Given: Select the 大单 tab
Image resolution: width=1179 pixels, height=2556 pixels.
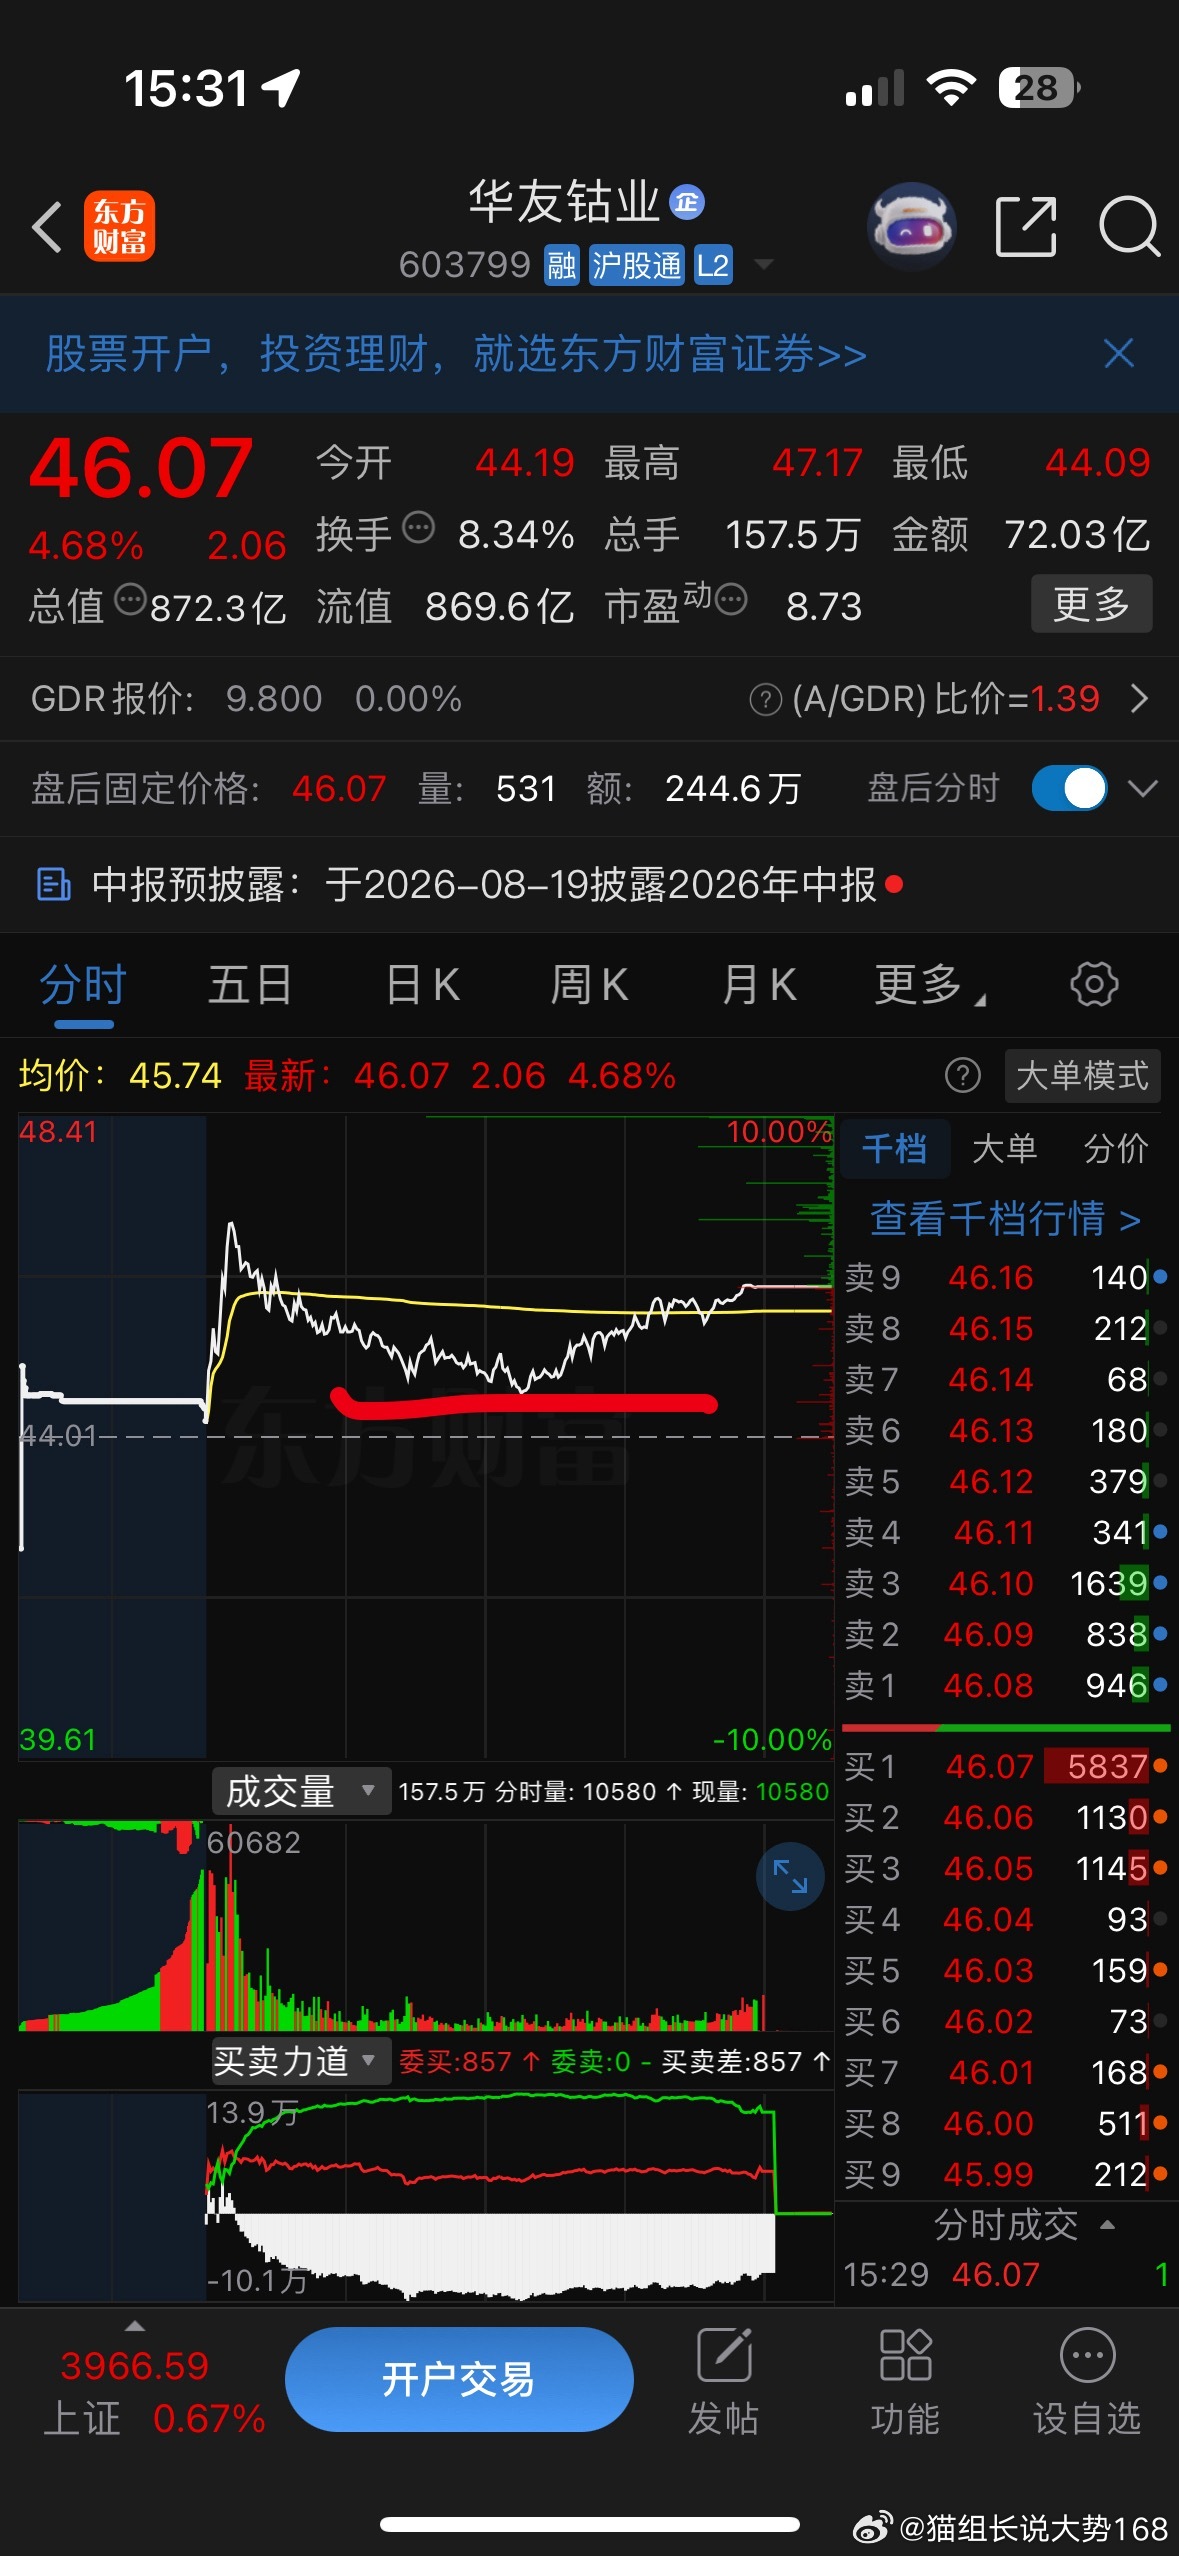Looking at the screenshot, I should point(1004,1149).
